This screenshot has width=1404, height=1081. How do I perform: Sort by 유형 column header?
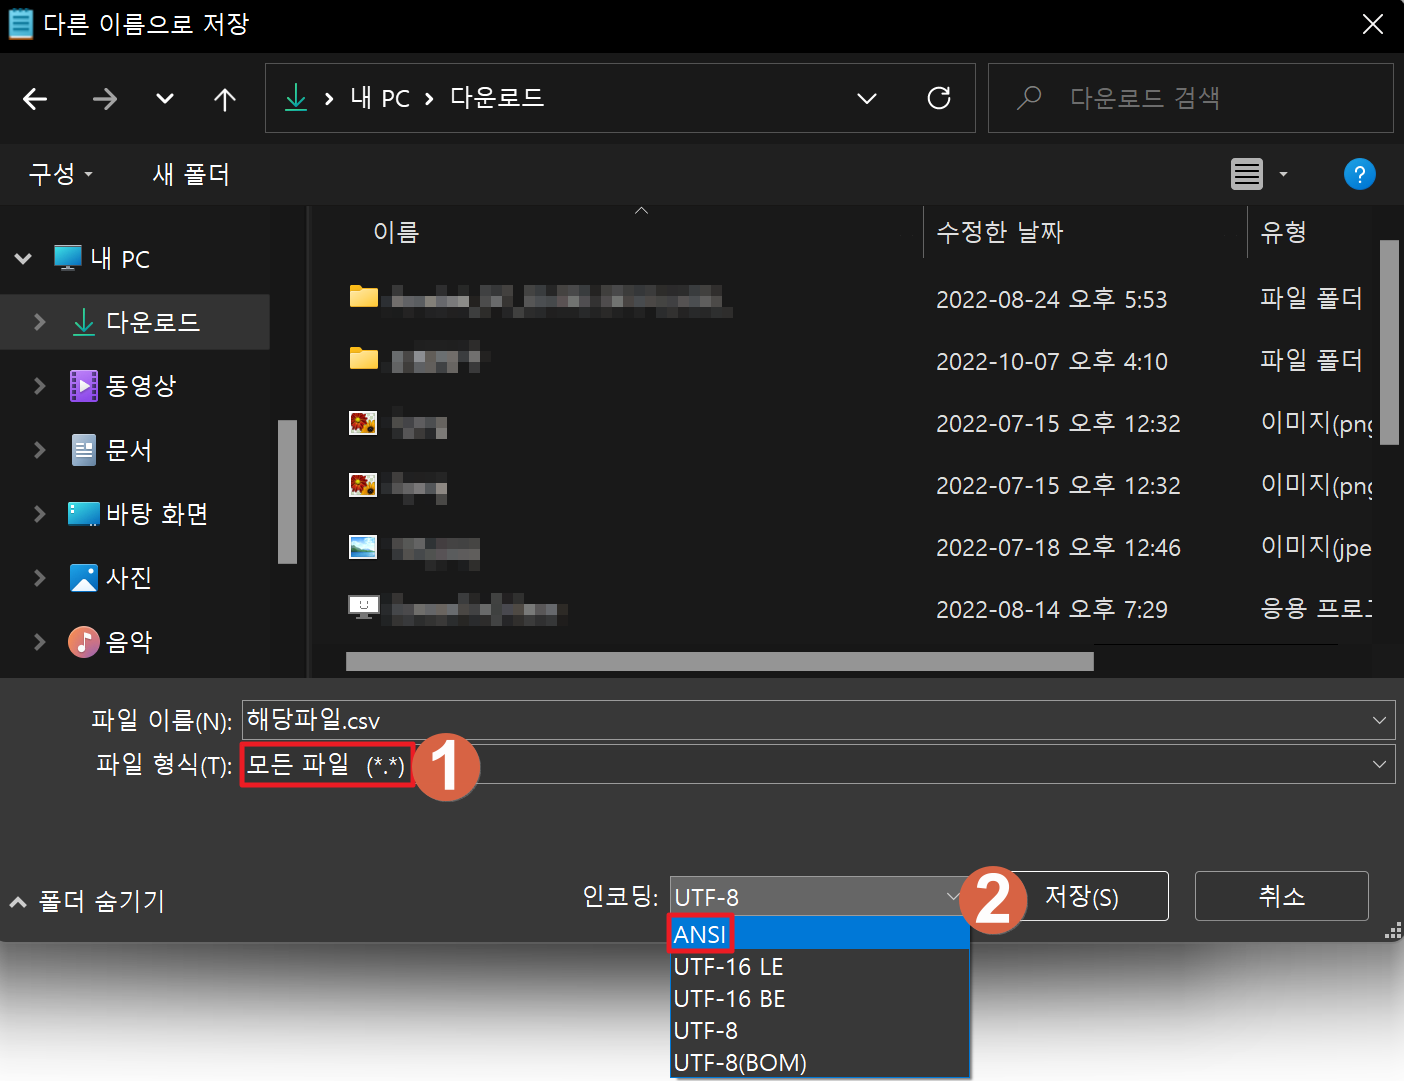click(1284, 232)
